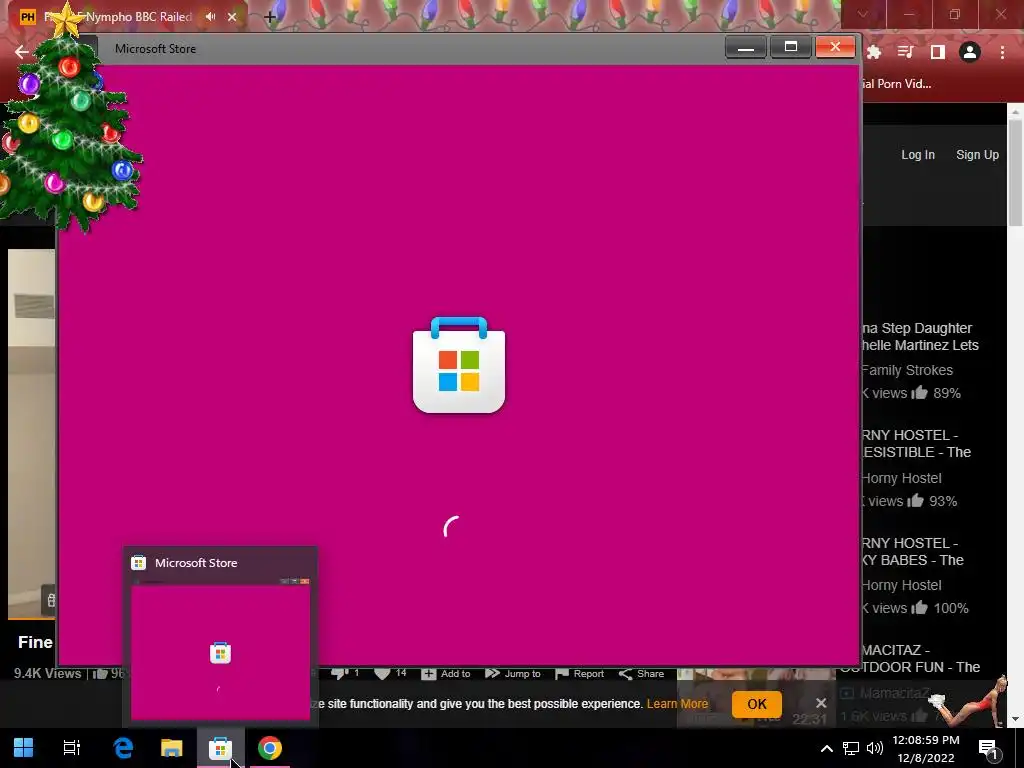Image resolution: width=1024 pixels, height=768 pixels.
Task: Click Jump to under the video
Action: 513,674
